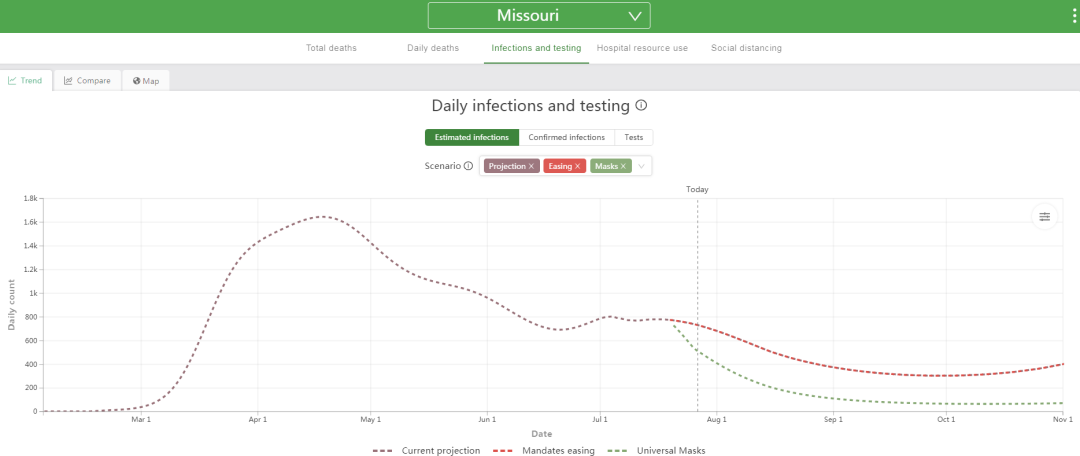Remove the Masks scenario tag

click(x=623, y=166)
